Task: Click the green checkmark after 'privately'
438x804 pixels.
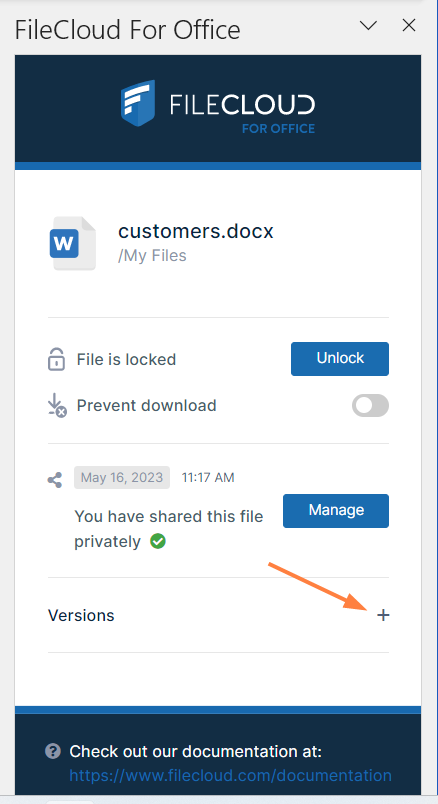Action: 158,541
